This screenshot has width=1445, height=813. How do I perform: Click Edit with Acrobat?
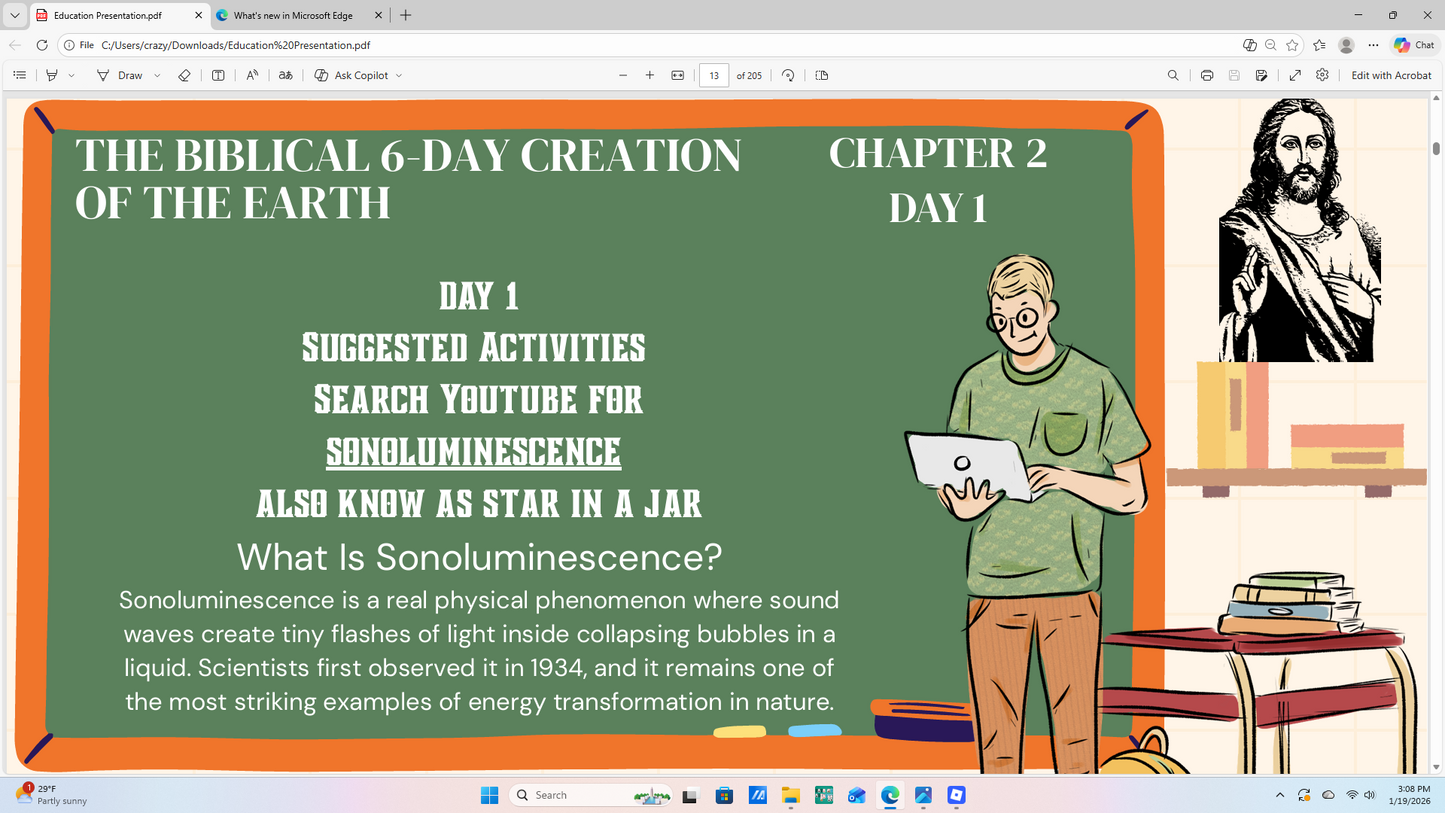1391,75
